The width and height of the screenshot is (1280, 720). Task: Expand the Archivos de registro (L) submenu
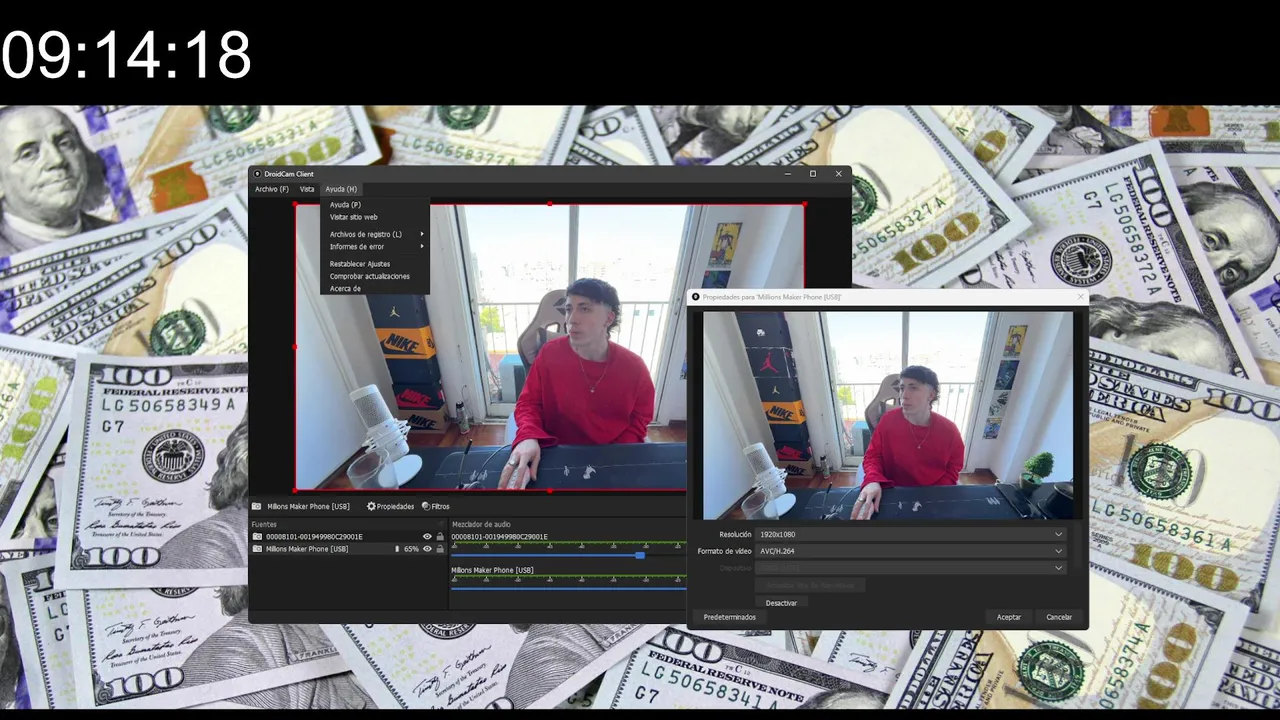pos(375,234)
